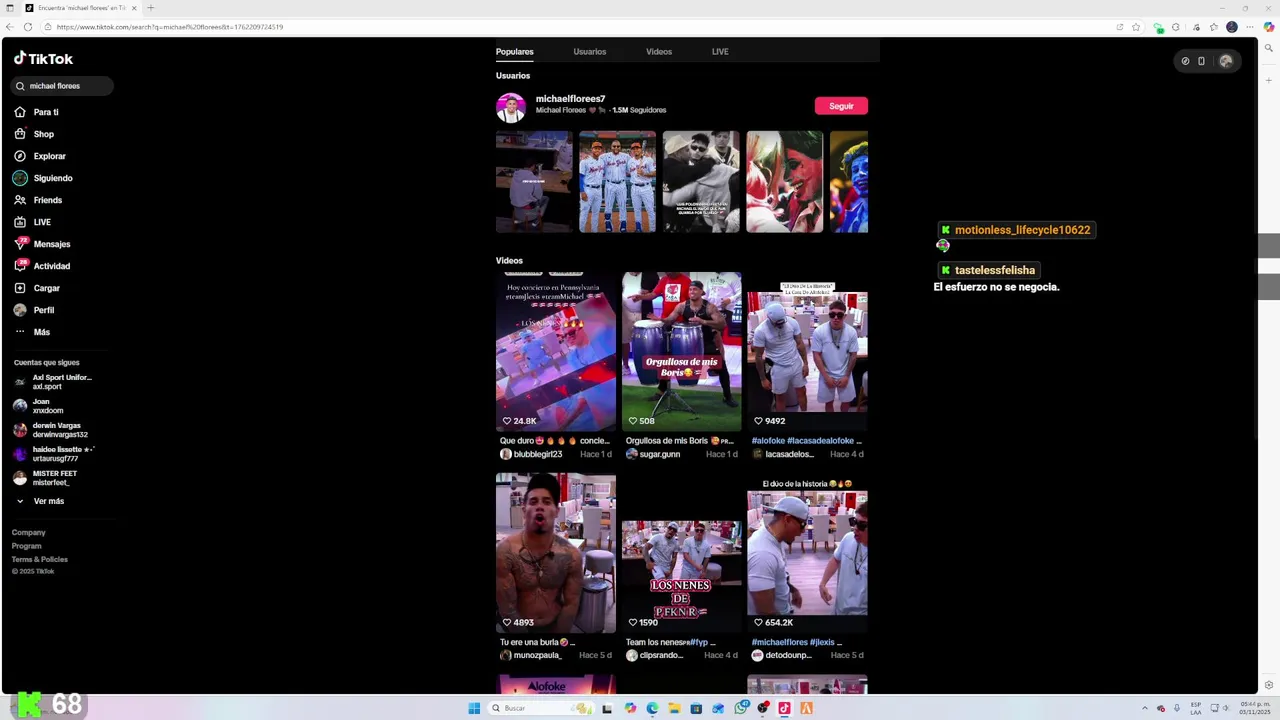Open LOS NENES video thumbnail

click(x=682, y=553)
